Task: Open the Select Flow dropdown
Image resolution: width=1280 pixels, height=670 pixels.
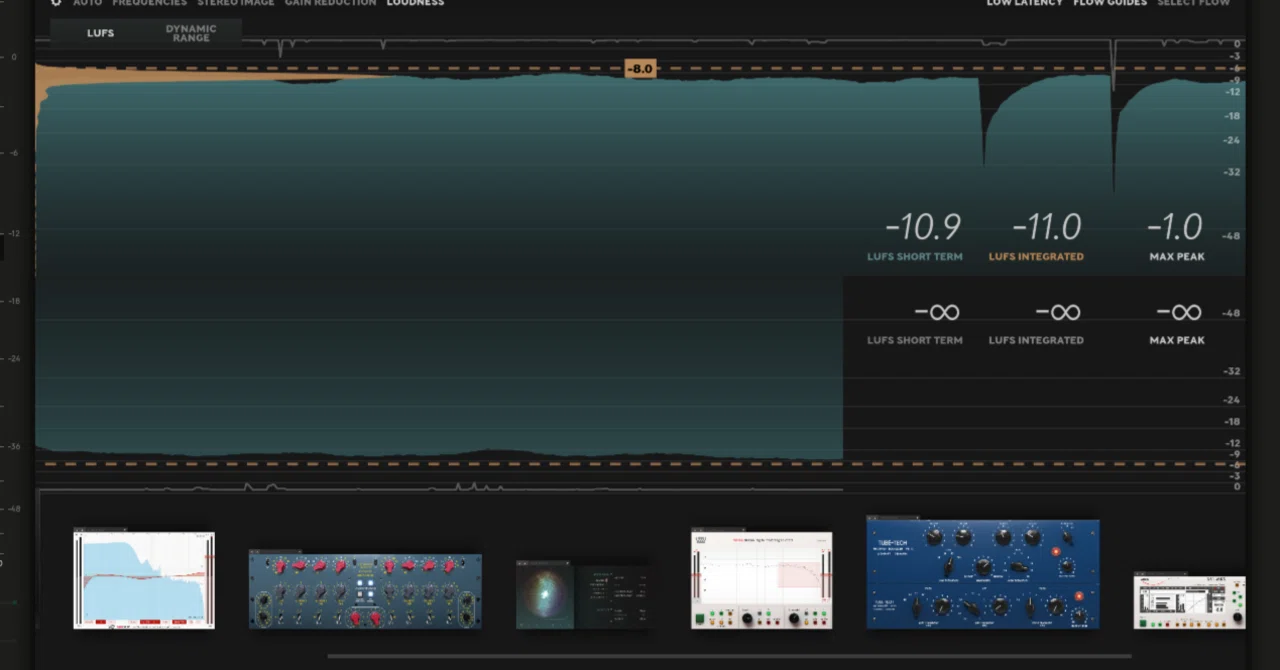Action: point(1194,3)
